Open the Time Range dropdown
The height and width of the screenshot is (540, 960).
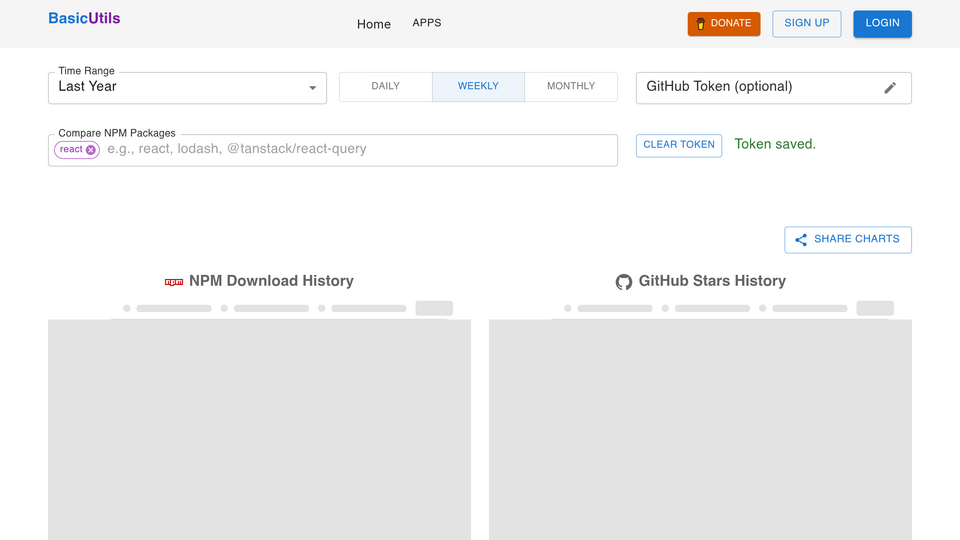[x=187, y=88]
